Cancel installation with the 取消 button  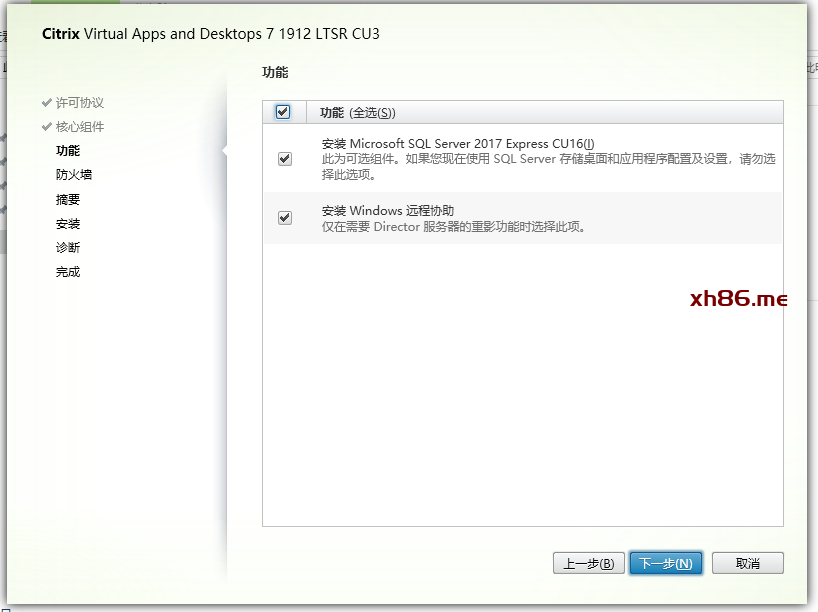pyautogui.click(x=748, y=563)
